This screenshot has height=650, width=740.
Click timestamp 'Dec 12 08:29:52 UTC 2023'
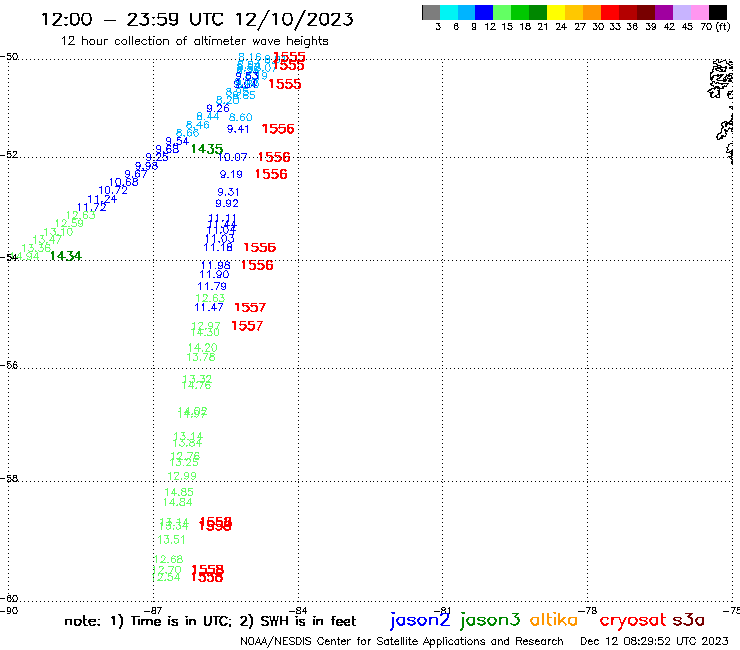[x=654, y=641]
